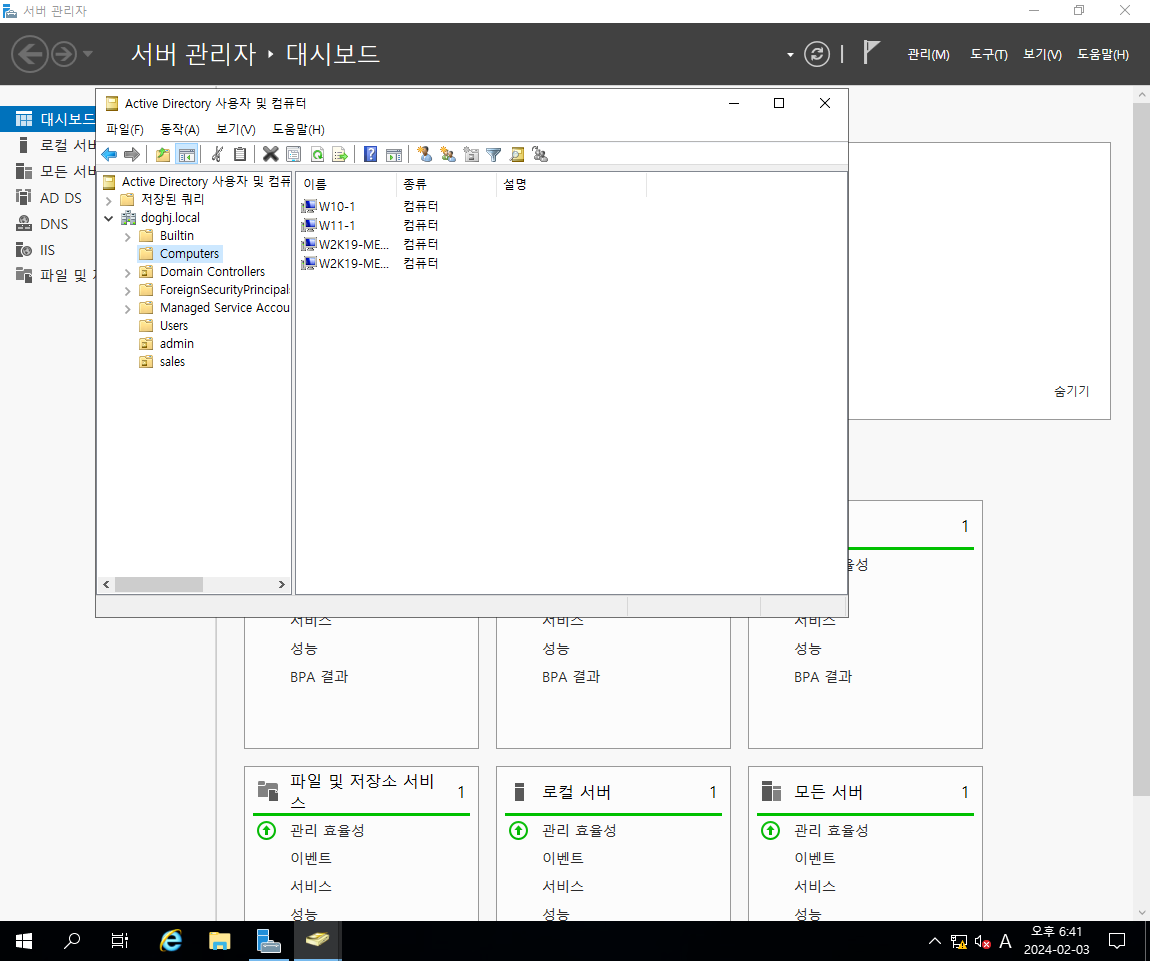Click 모든 서버 tile title
Screen dimensions: 1150x961
(829, 792)
